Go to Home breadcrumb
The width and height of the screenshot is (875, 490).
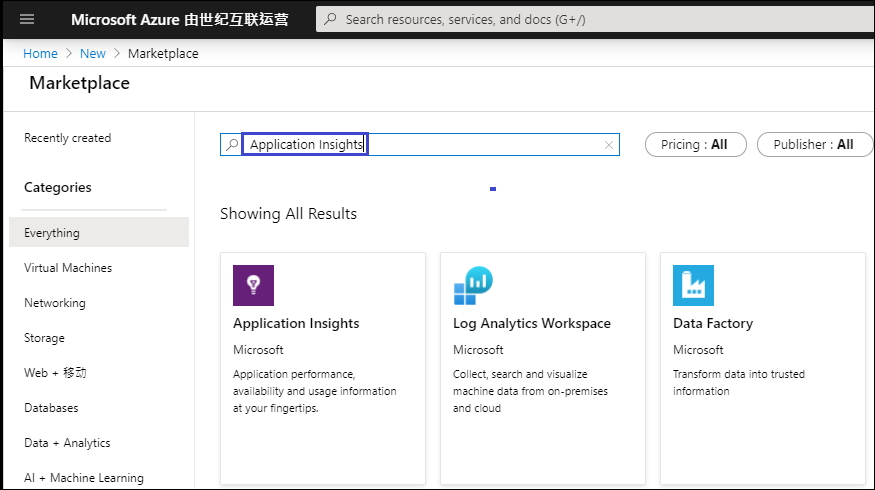tap(40, 54)
